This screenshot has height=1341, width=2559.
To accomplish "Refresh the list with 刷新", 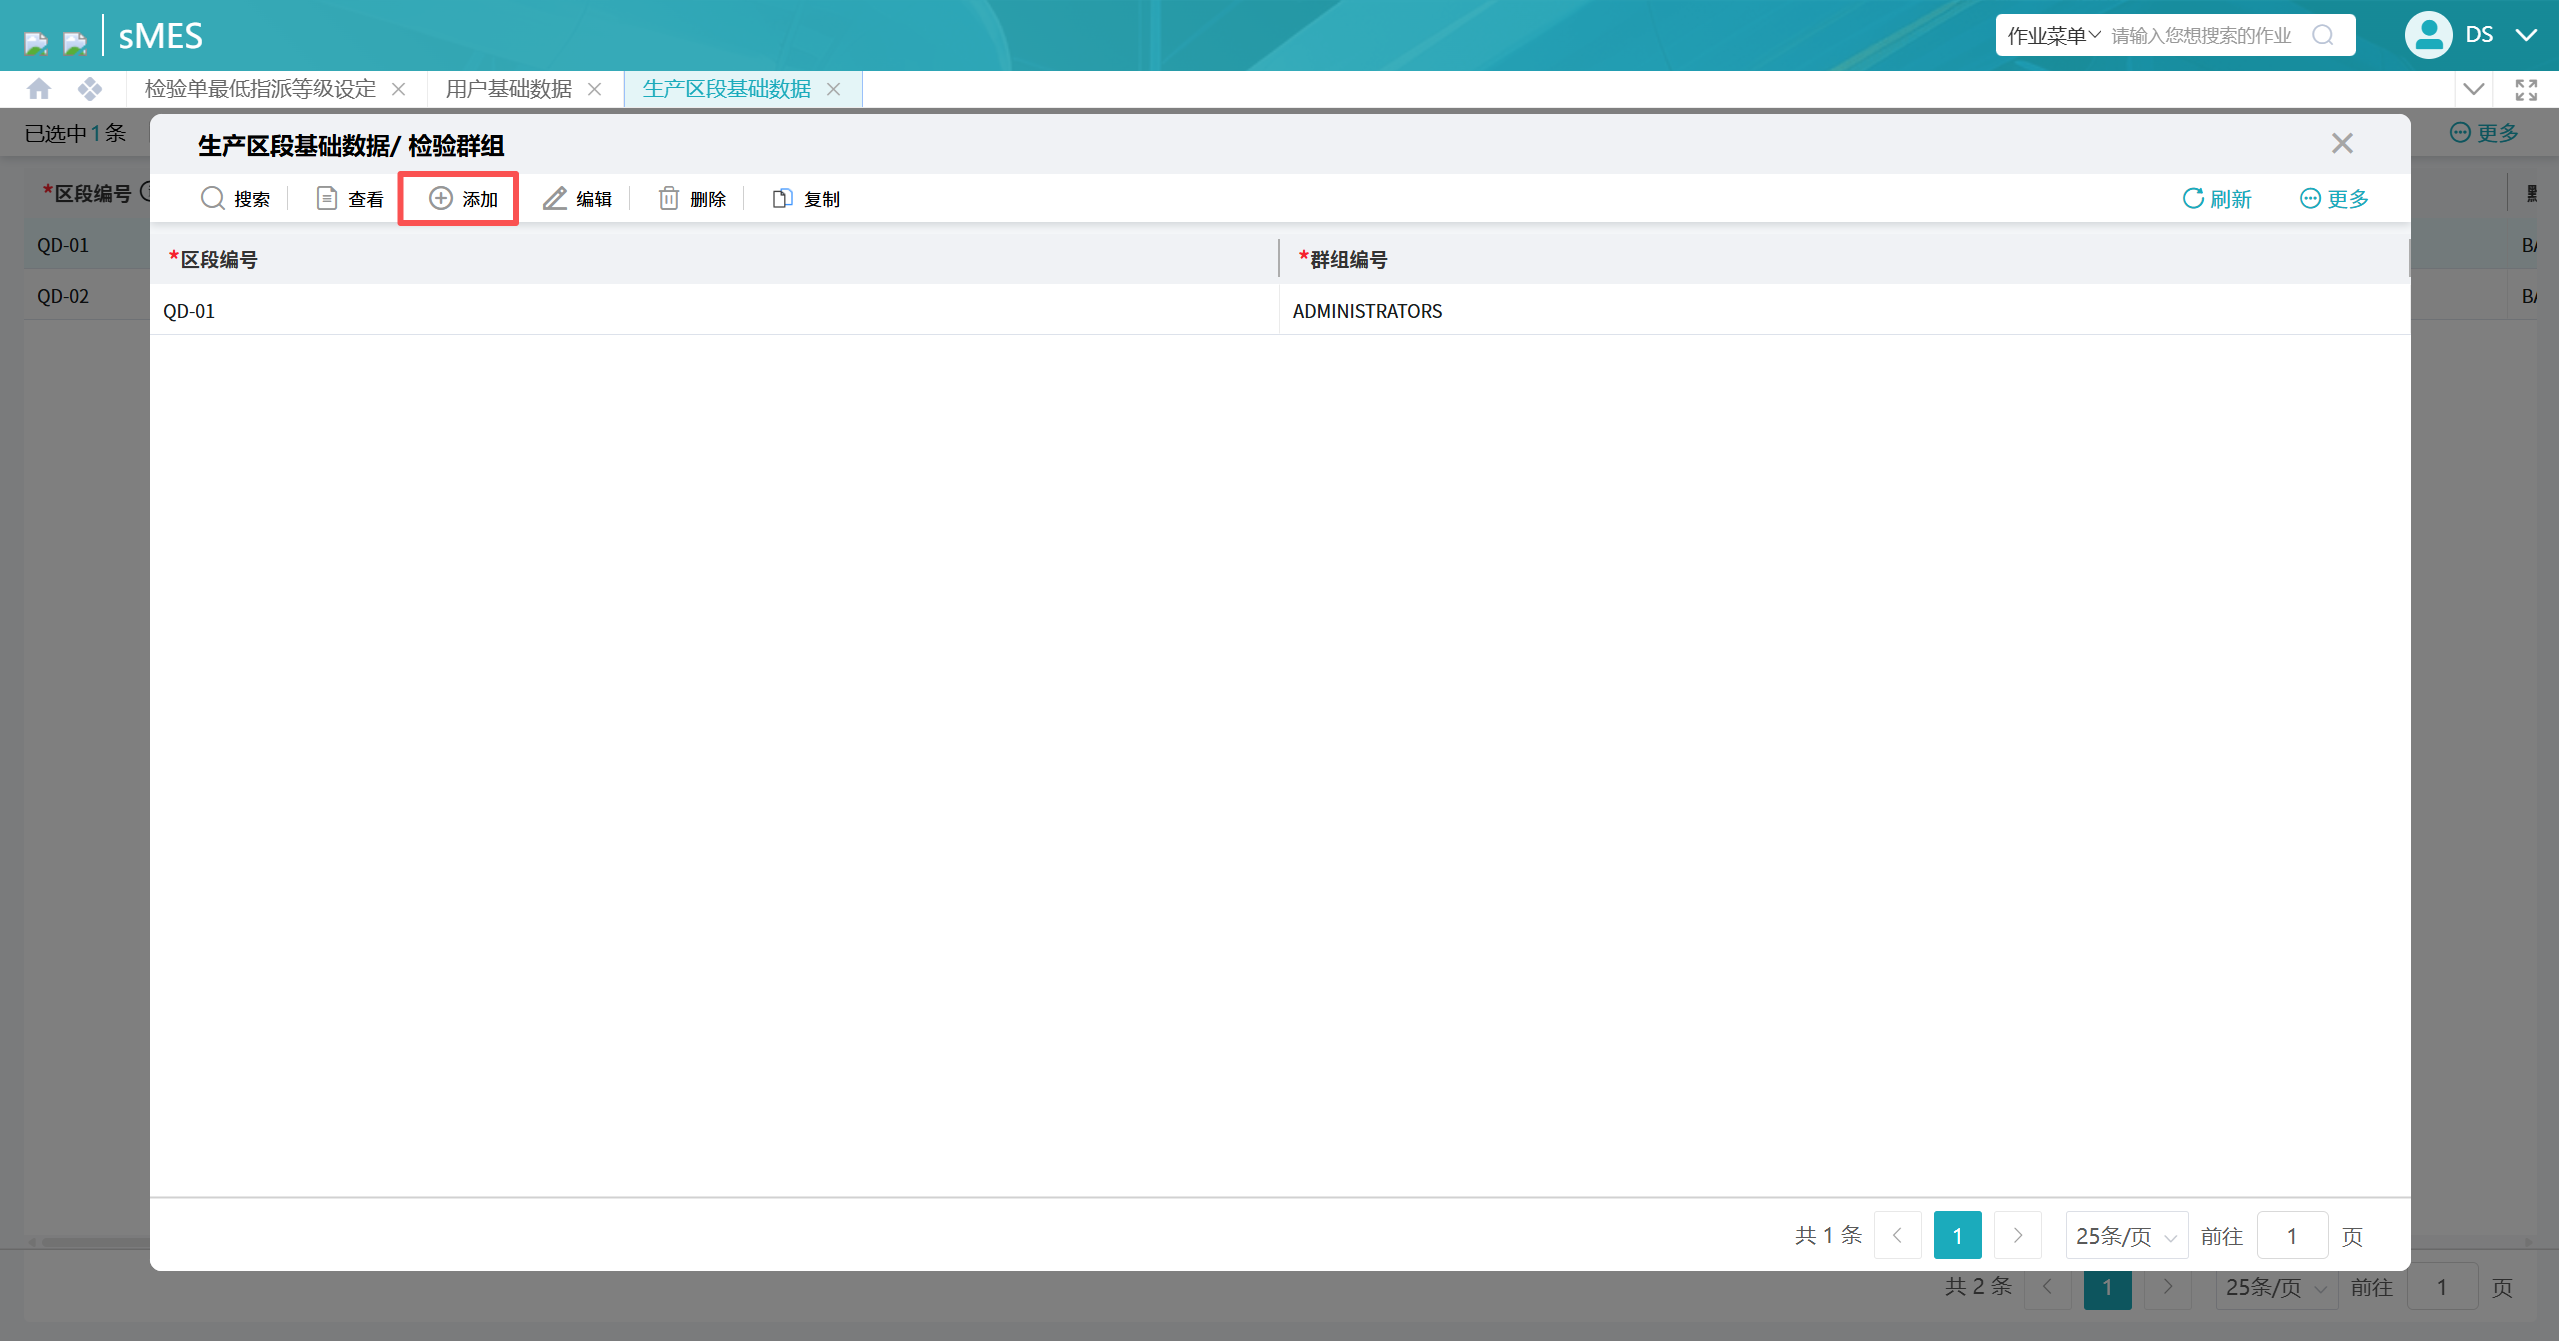I will [2216, 198].
